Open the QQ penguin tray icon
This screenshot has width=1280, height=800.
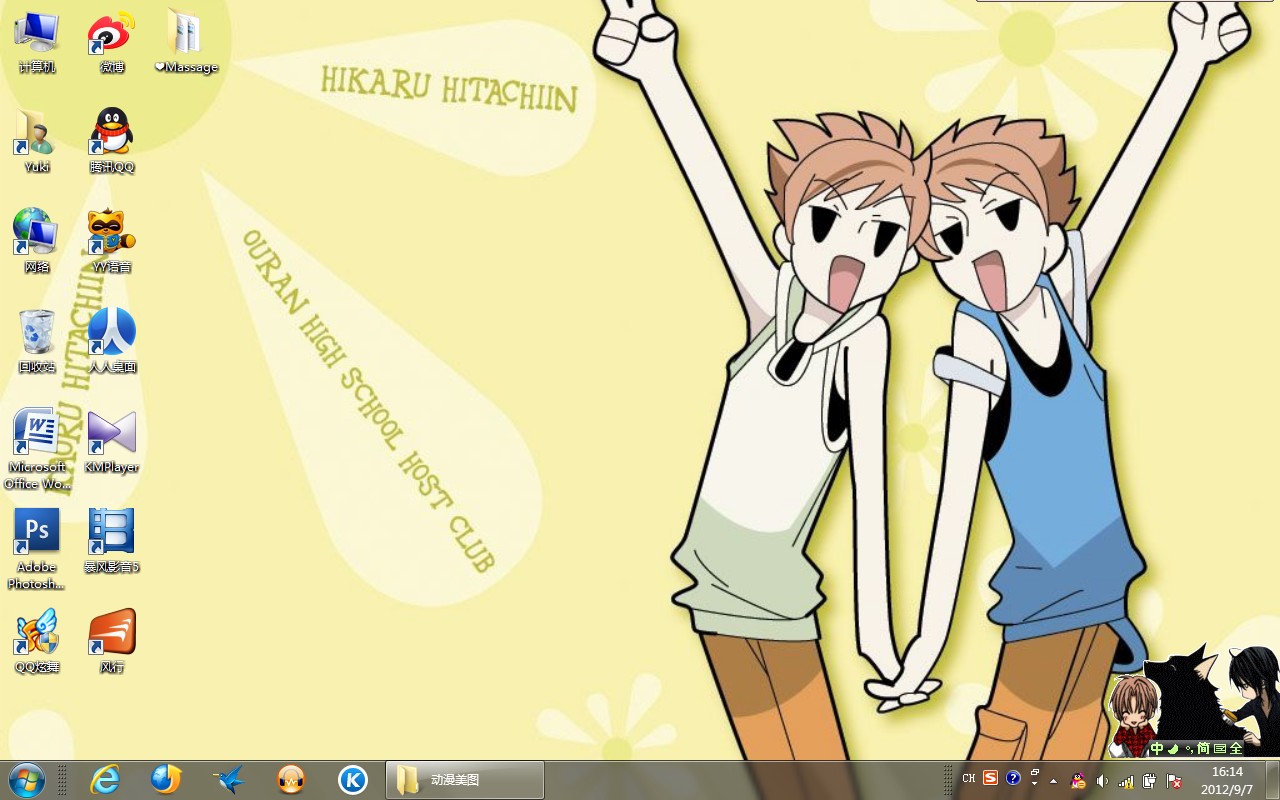coord(1078,780)
